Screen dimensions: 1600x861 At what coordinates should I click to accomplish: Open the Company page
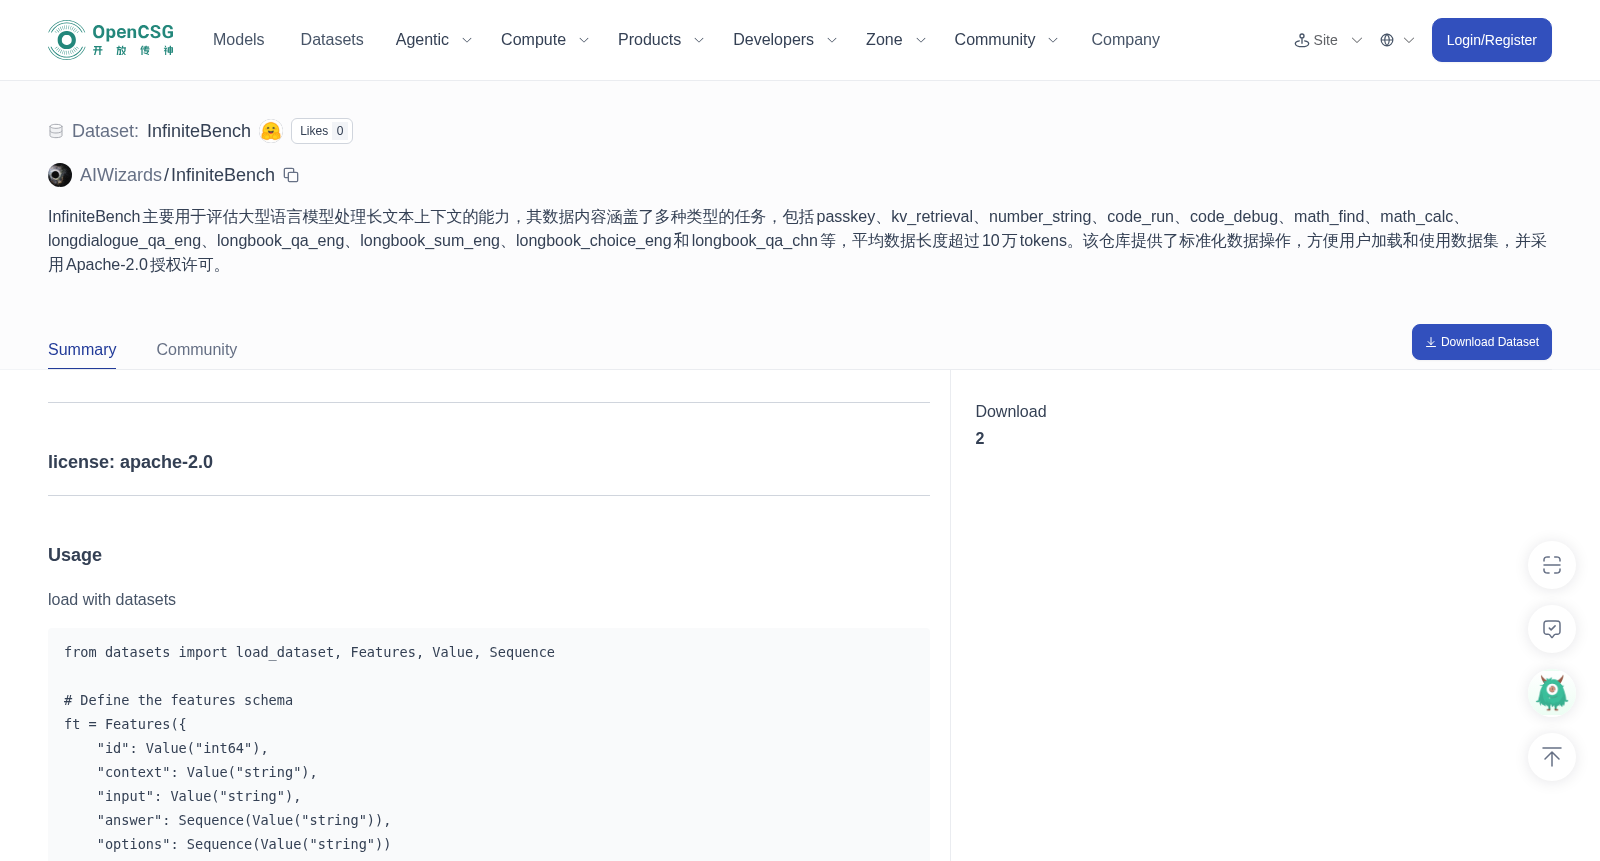[x=1125, y=40]
